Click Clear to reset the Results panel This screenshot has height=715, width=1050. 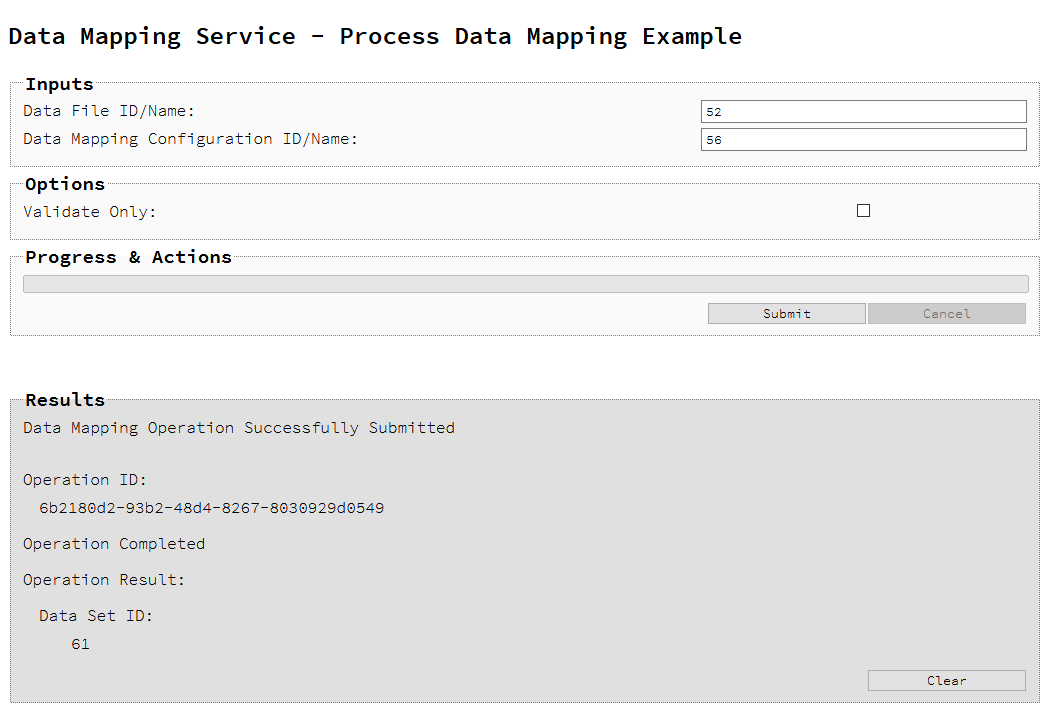(x=946, y=680)
